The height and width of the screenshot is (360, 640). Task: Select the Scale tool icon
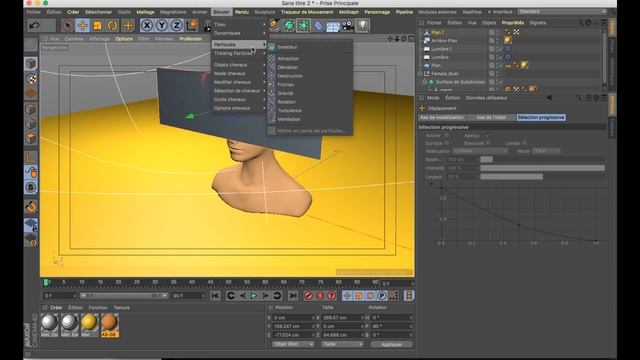pyautogui.click(x=97, y=26)
